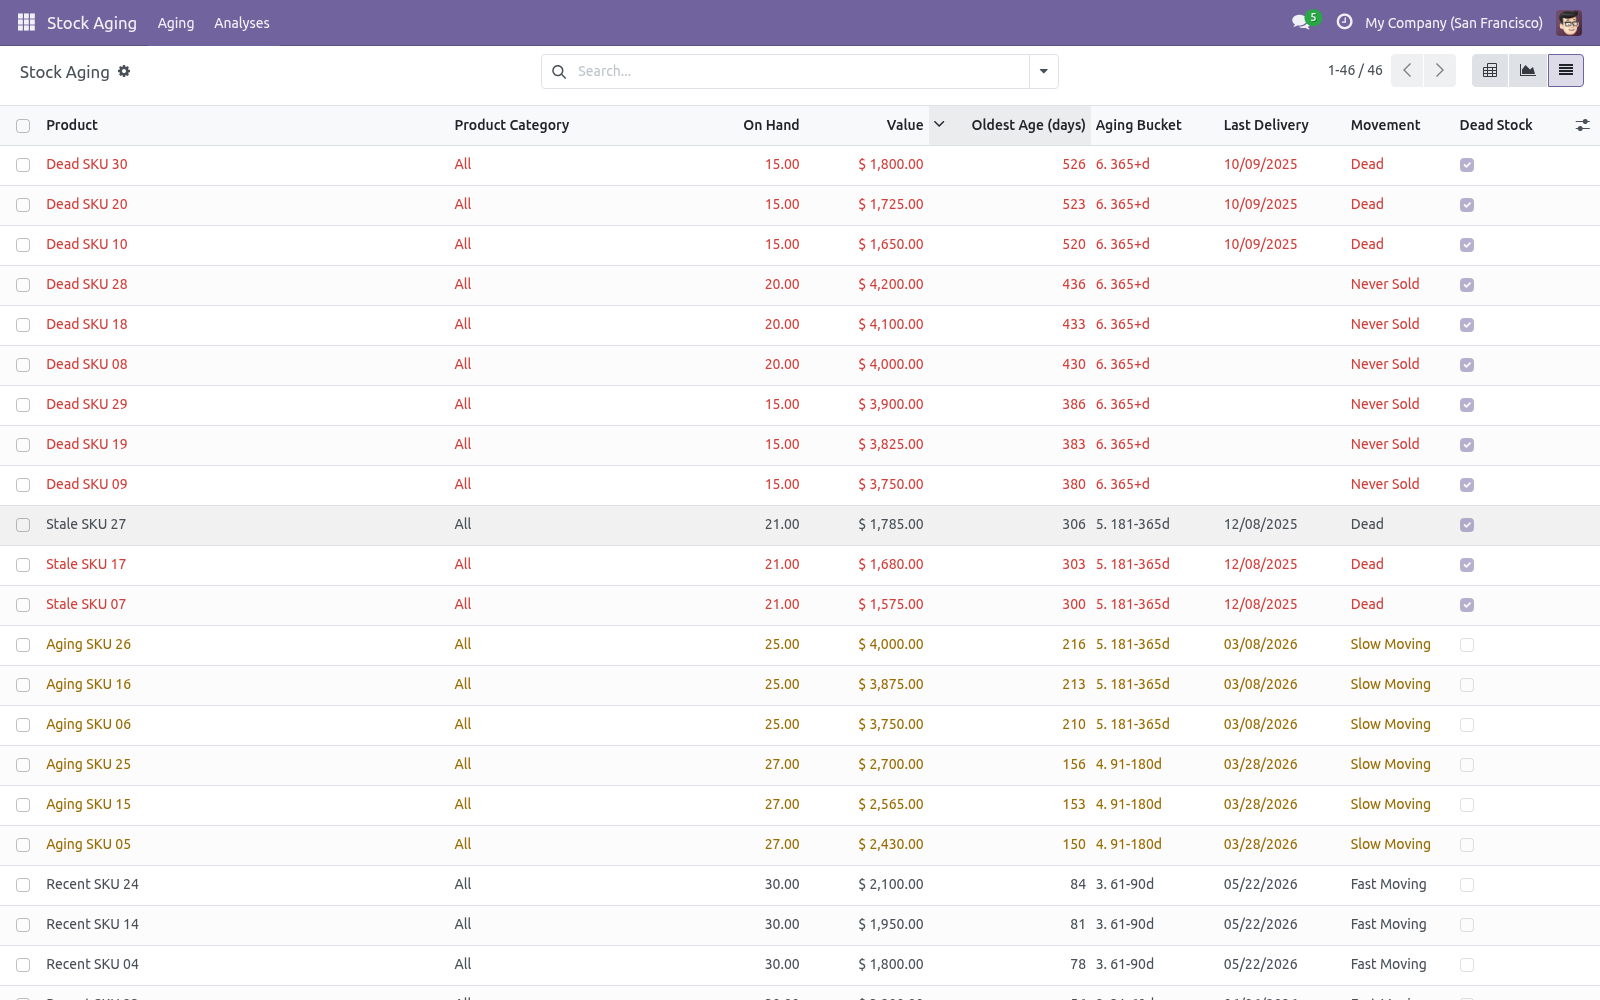1600x1000 pixels.
Task: Focus the Search input field
Action: tap(800, 71)
